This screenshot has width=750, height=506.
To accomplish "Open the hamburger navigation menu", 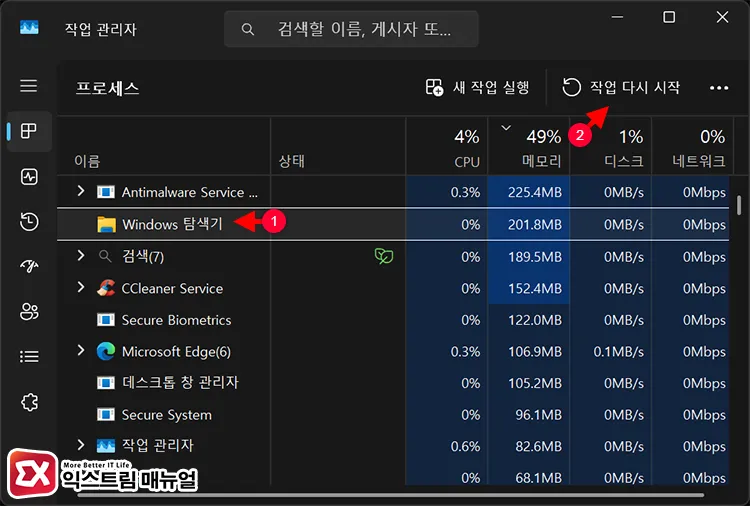I will click(x=29, y=86).
